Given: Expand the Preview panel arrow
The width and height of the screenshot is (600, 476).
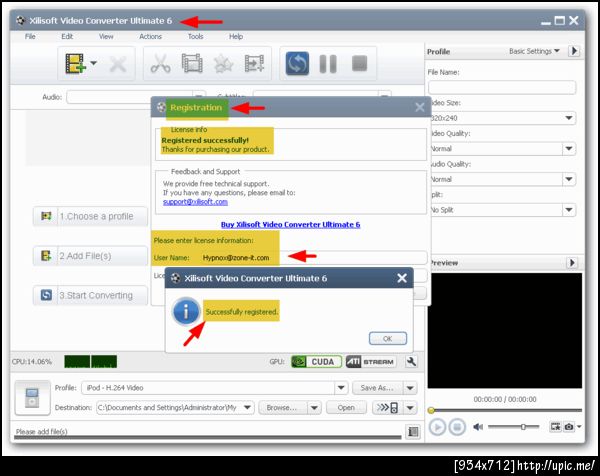Looking at the screenshot, I should [572, 262].
